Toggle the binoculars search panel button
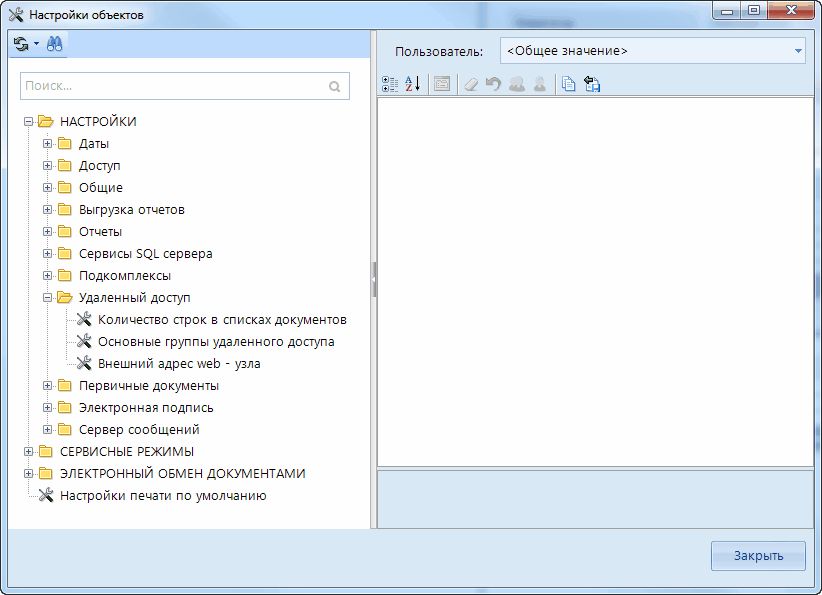The image size is (822, 595). tap(55, 44)
